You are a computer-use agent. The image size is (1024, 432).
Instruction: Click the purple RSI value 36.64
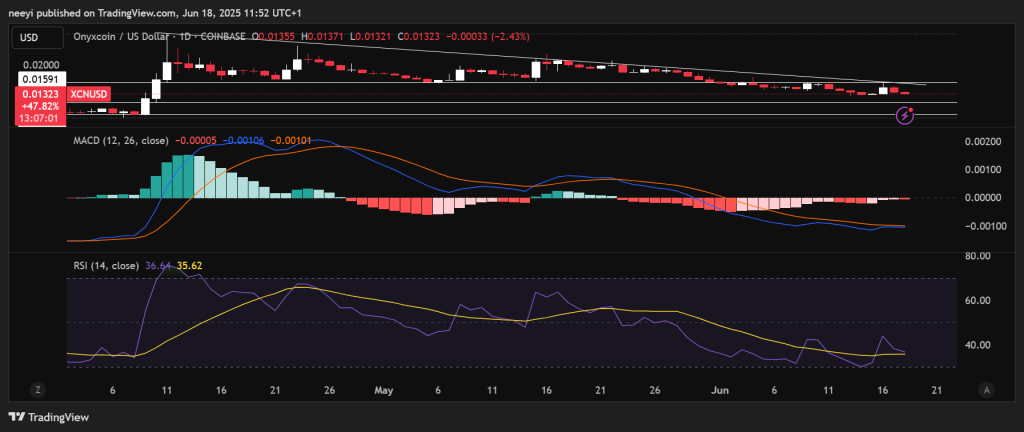coord(159,266)
